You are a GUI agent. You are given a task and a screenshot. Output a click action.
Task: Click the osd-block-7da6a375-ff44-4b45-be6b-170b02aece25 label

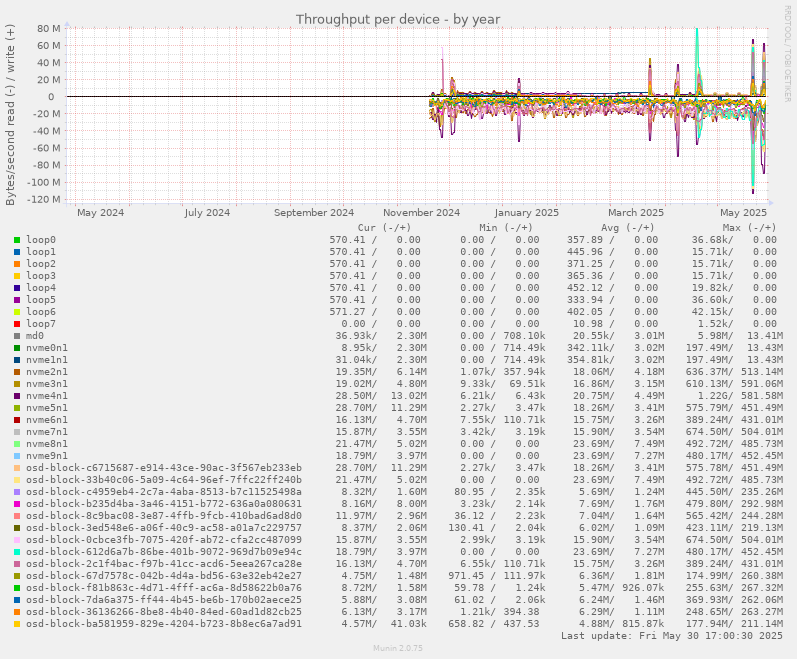pos(164,600)
